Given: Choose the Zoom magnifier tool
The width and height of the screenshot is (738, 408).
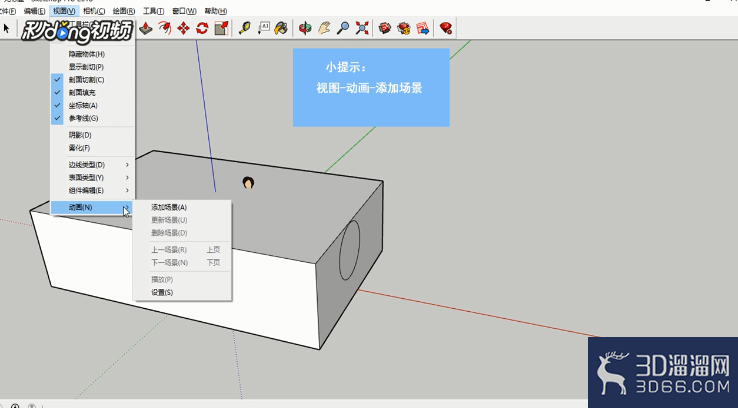Looking at the screenshot, I should (343, 28).
